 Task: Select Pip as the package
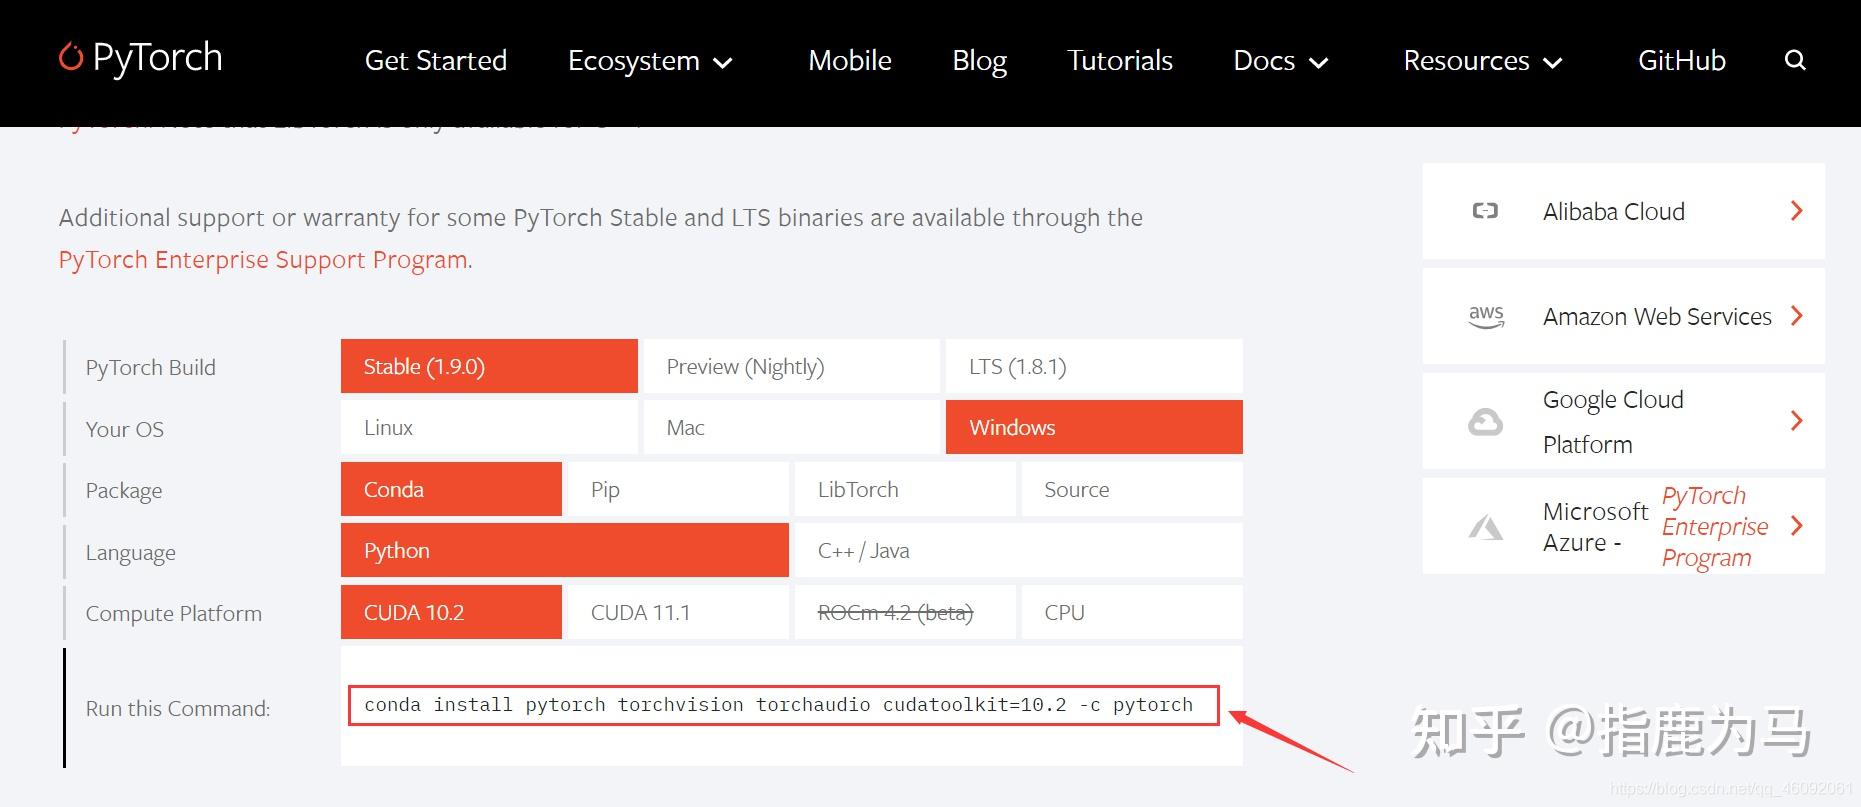(x=676, y=490)
